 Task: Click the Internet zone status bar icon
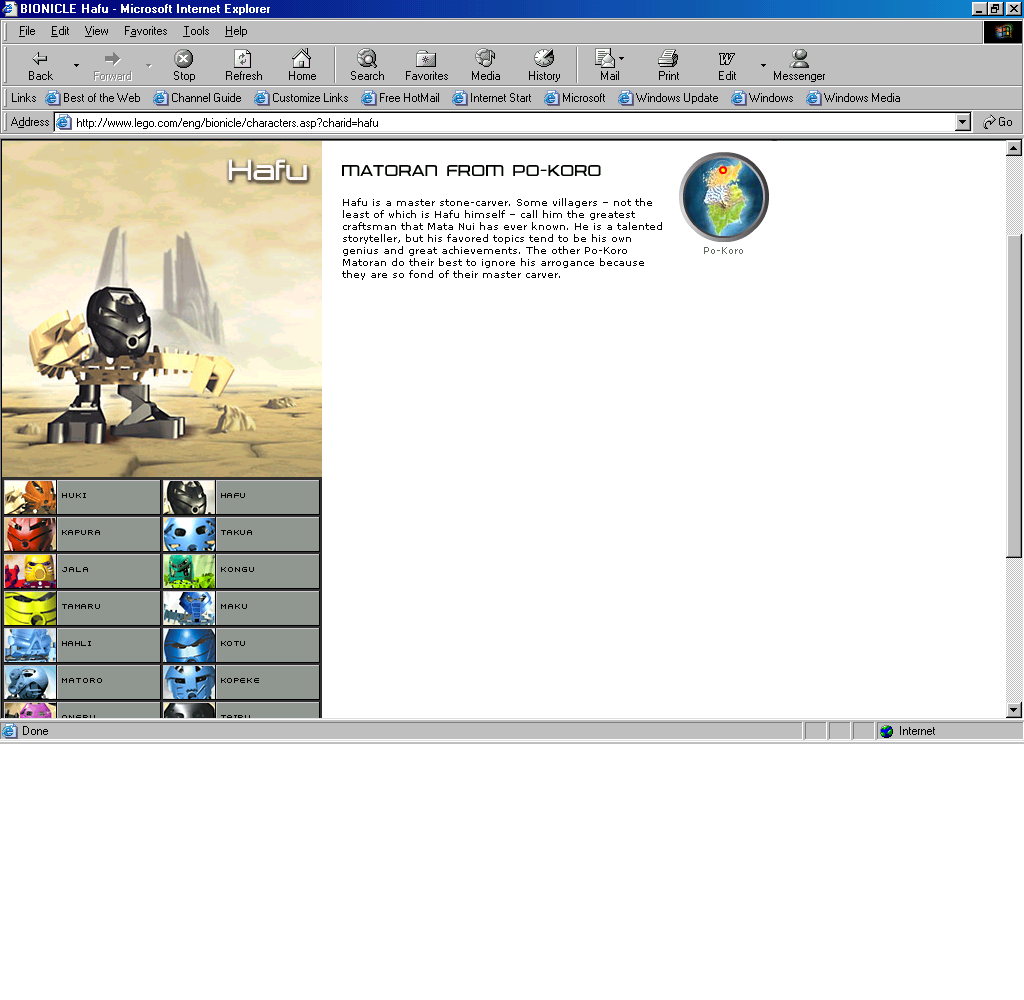tap(886, 732)
